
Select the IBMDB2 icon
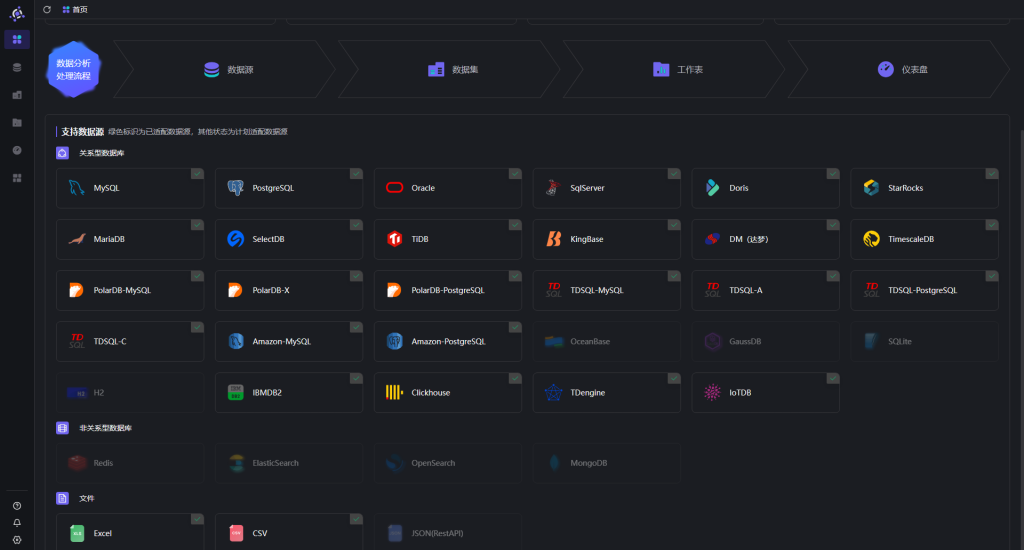(x=236, y=393)
